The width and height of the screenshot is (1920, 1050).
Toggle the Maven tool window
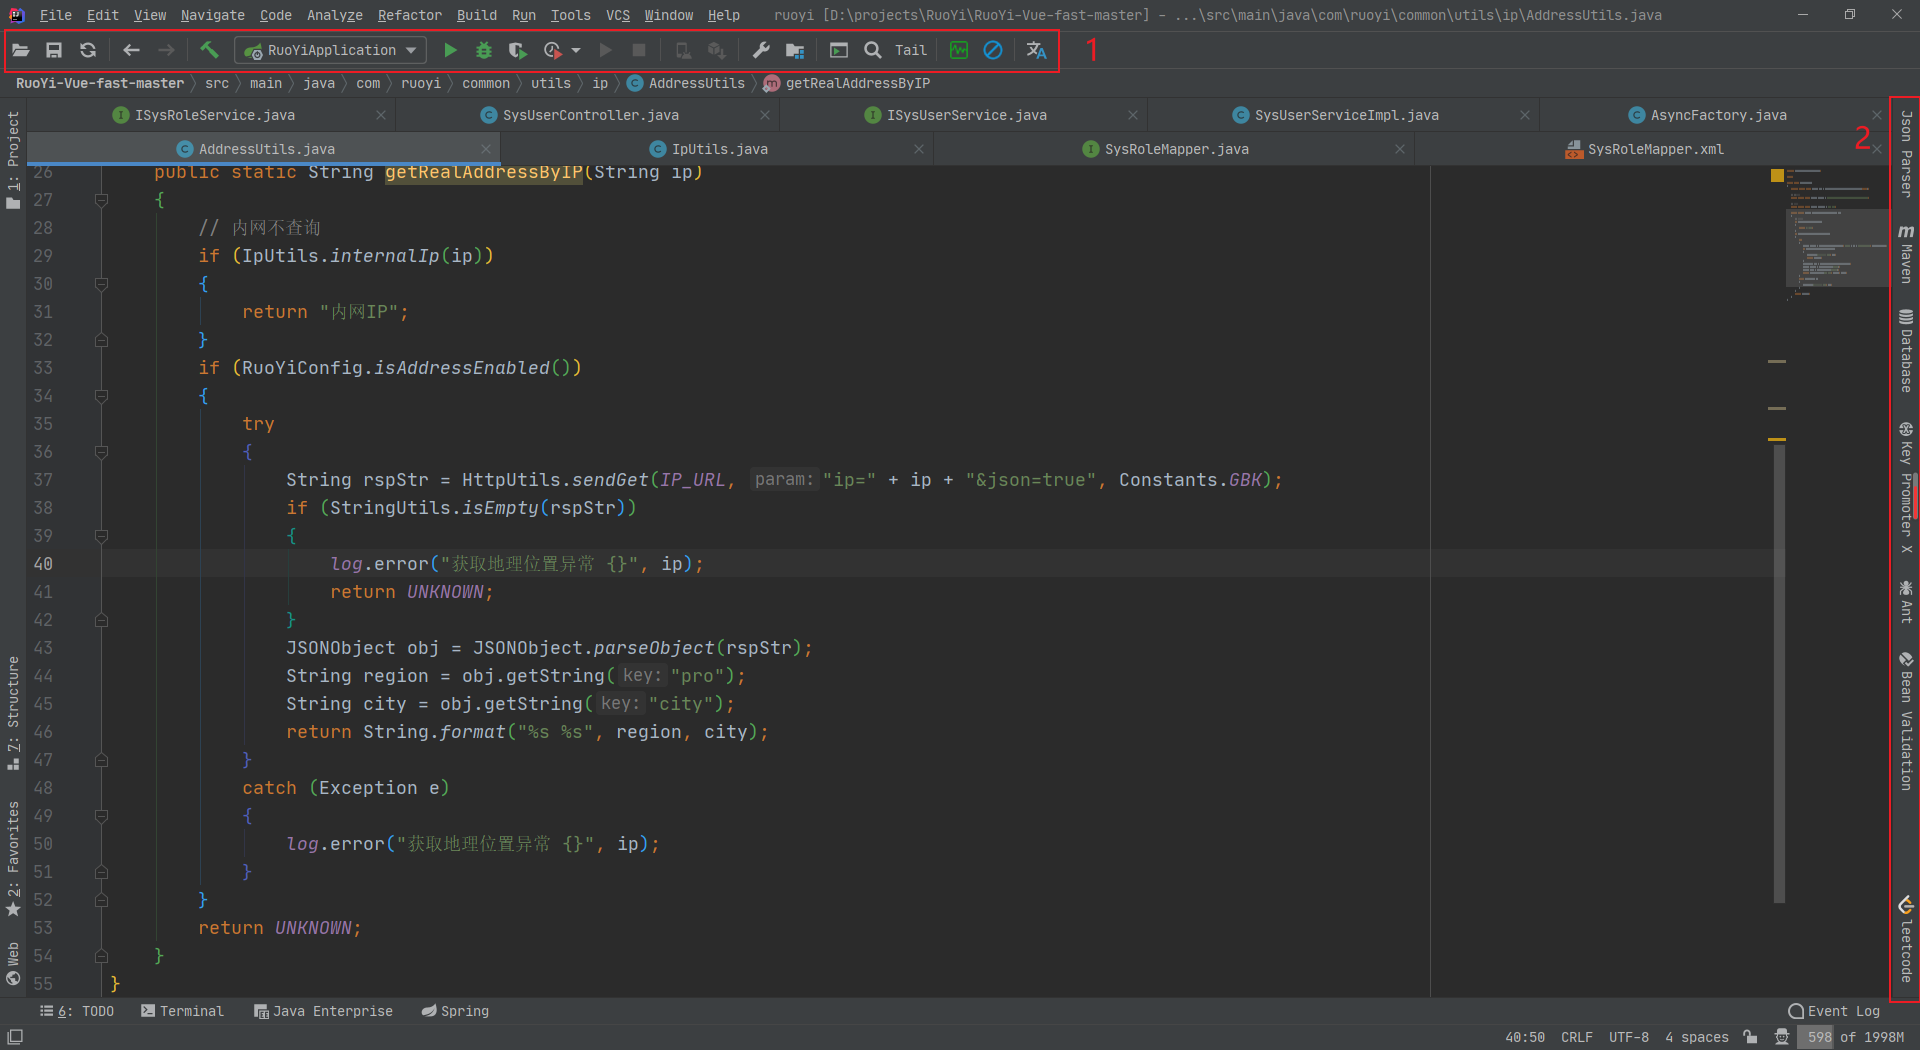point(1906,253)
